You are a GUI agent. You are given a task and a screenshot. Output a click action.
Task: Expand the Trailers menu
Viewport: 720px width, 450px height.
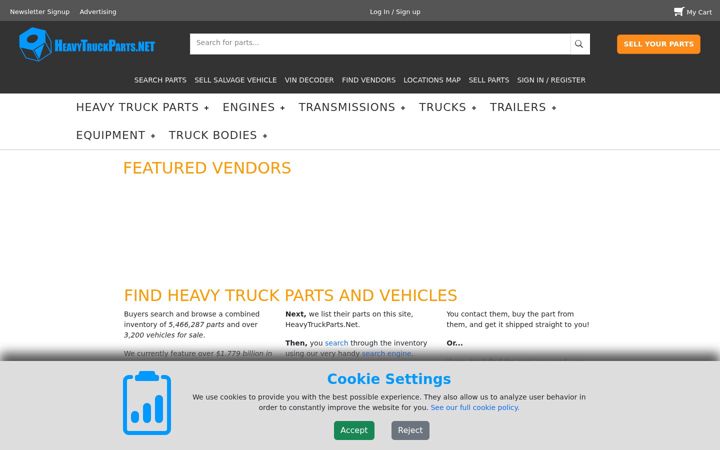tap(523, 107)
